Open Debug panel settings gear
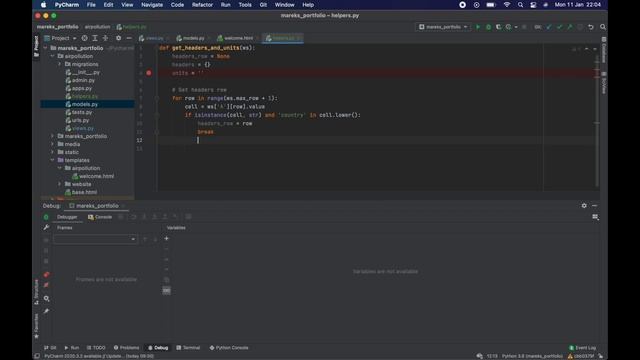 [x=584, y=206]
